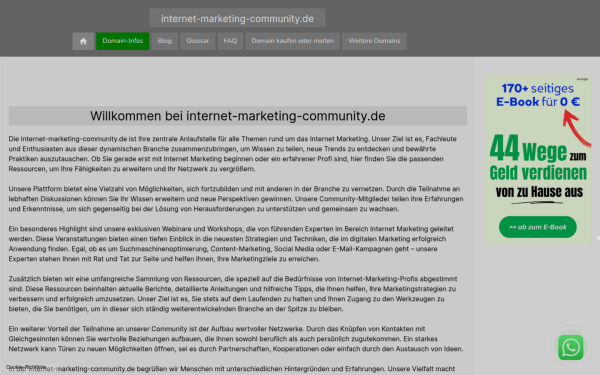Click the home icon in navigation

(x=83, y=41)
